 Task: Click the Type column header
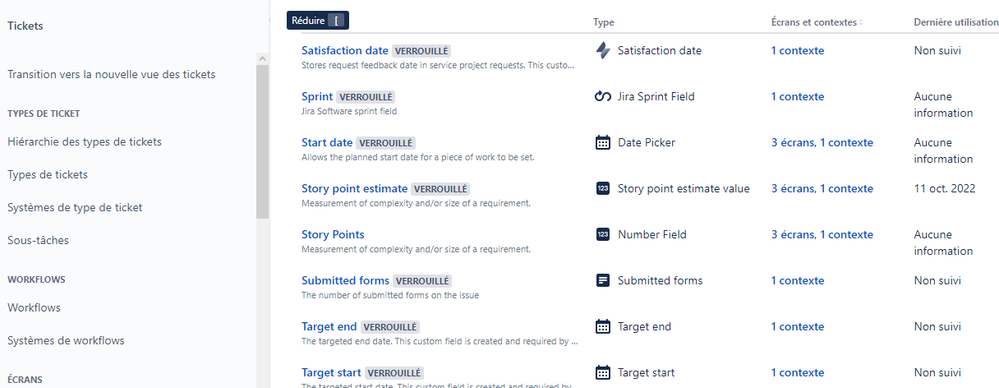tap(603, 22)
